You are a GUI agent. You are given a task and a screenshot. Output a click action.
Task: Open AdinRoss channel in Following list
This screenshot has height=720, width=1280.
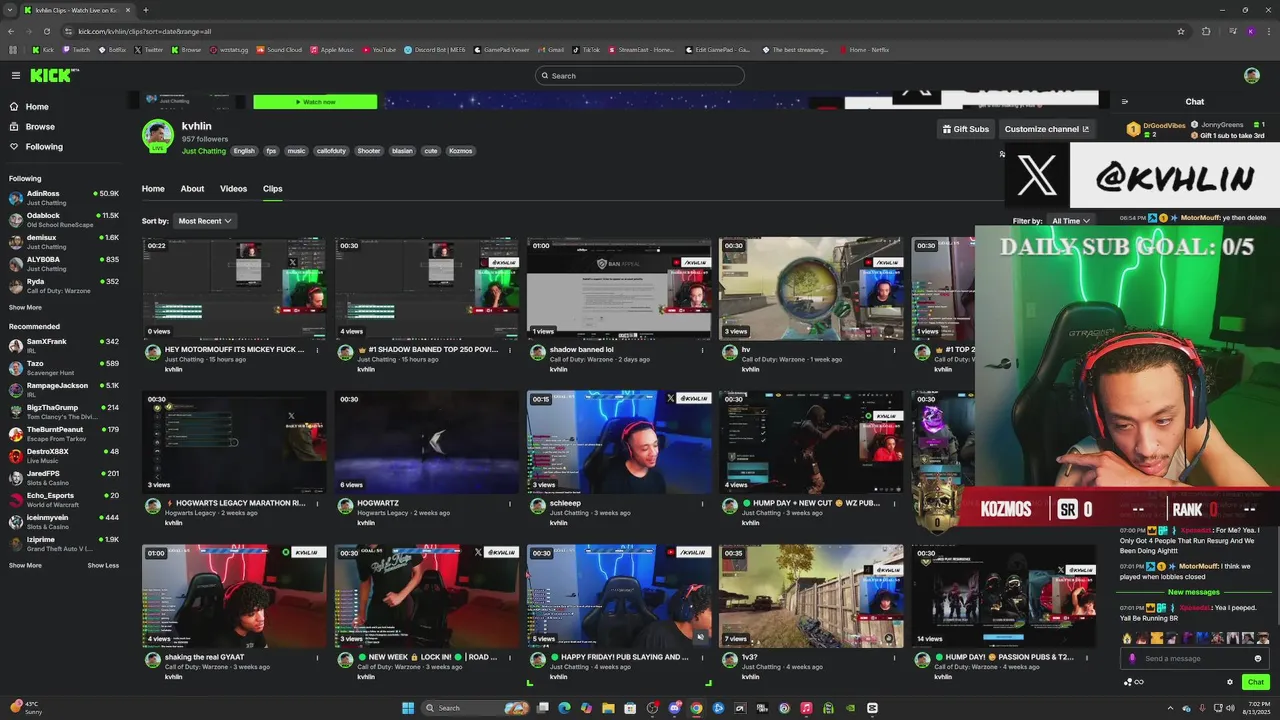tap(64, 197)
